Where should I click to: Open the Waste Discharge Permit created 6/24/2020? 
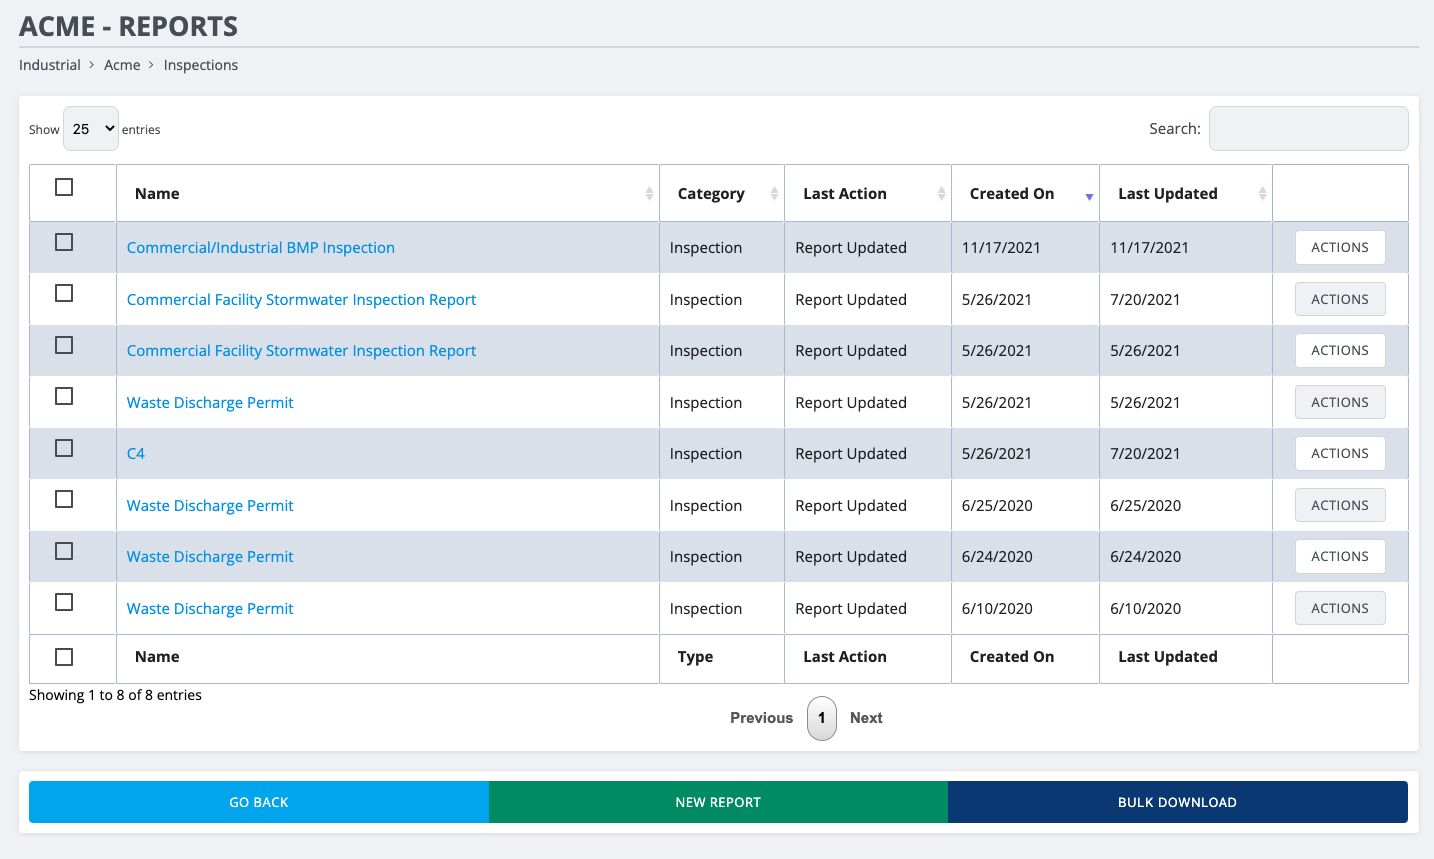[210, 557]
